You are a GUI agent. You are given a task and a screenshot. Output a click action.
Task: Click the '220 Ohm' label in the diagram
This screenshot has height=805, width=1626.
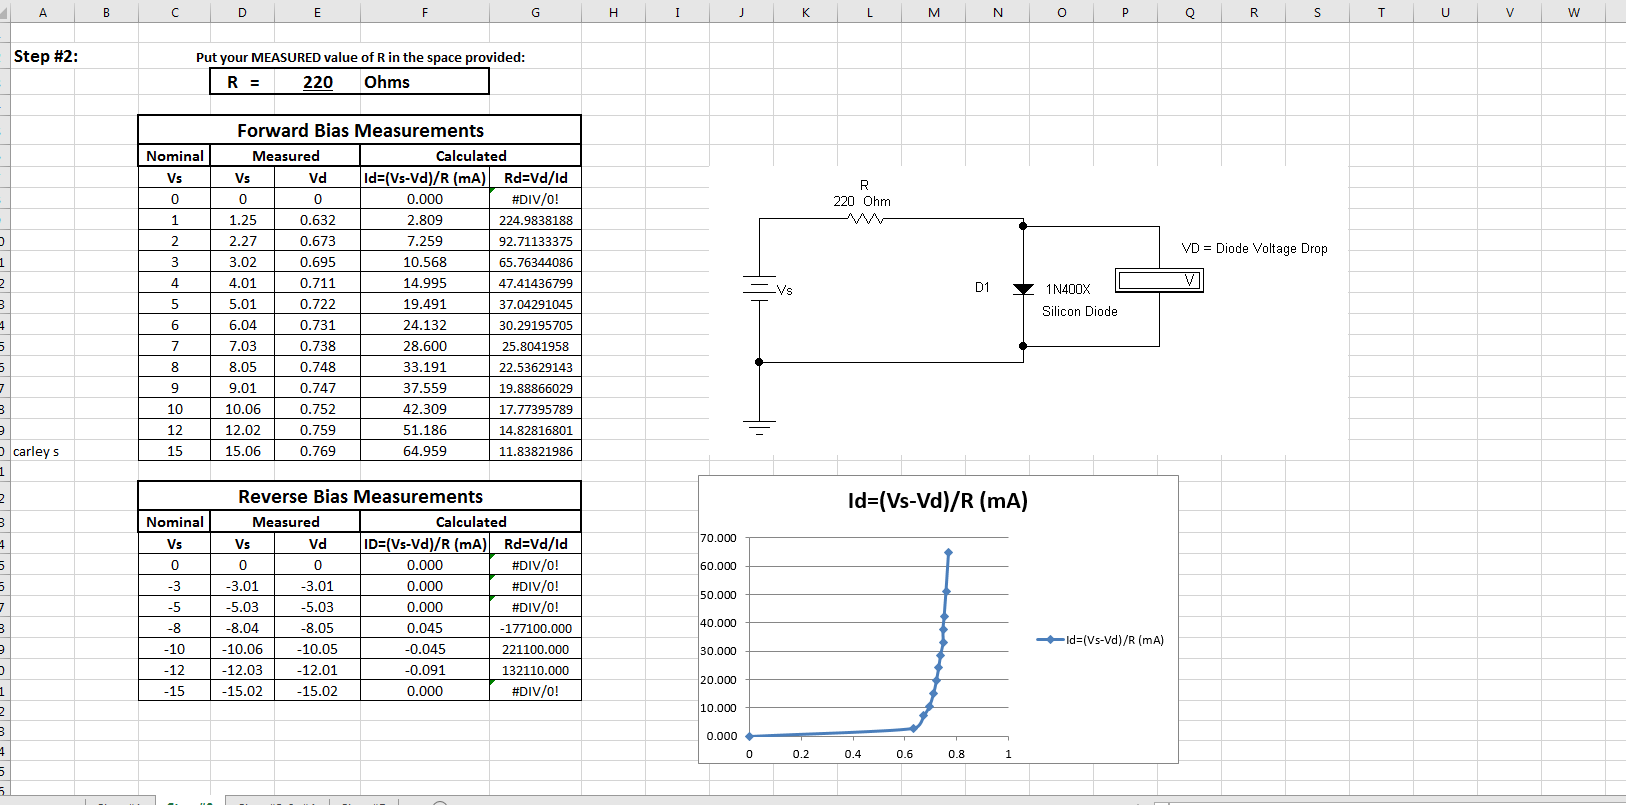(x=862, y=201)
